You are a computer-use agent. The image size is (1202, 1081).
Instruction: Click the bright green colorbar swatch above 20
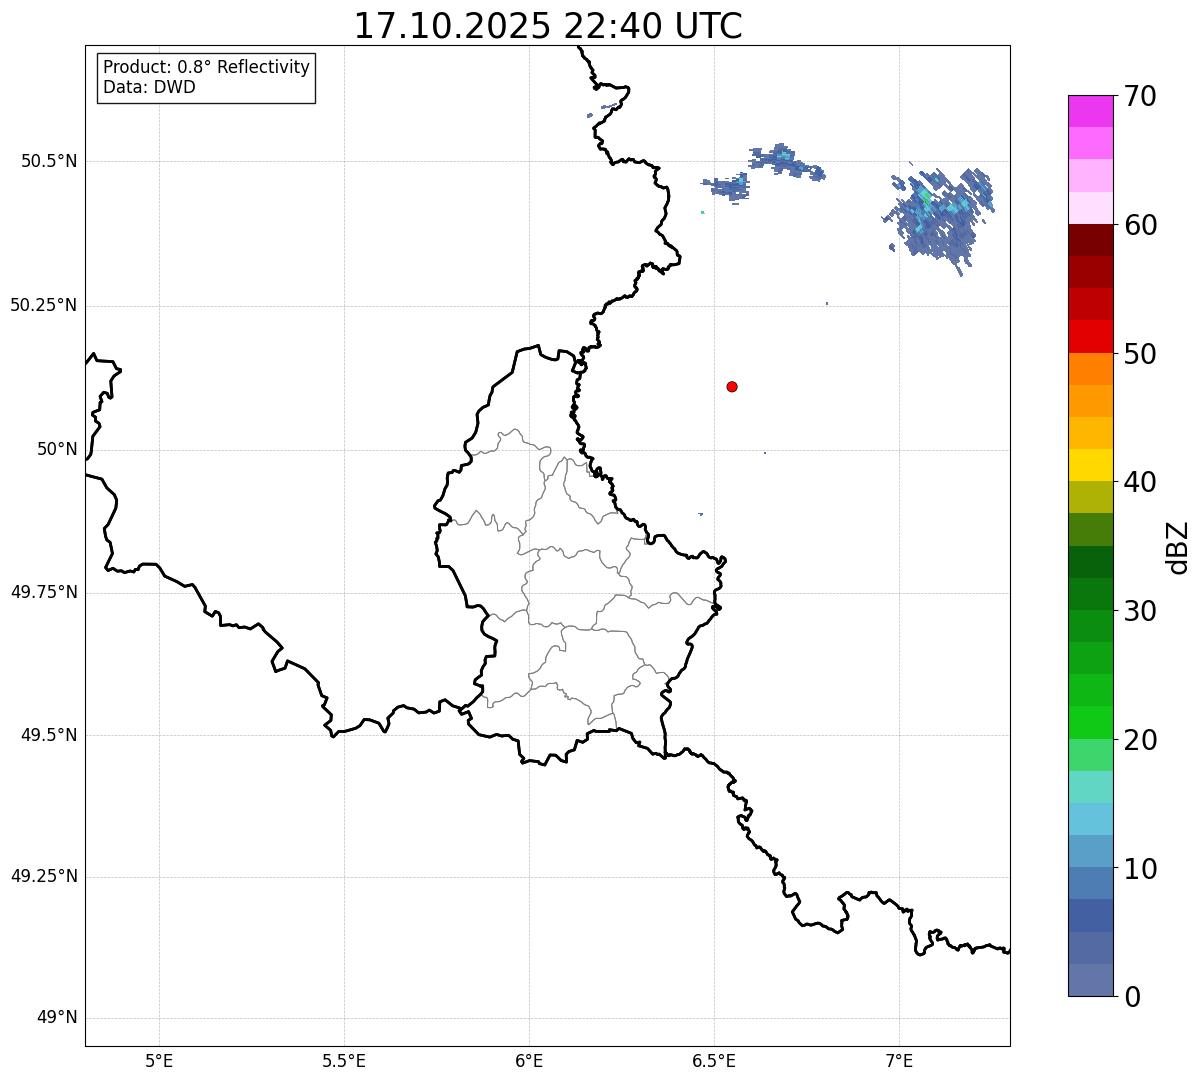coord(1090,722)
